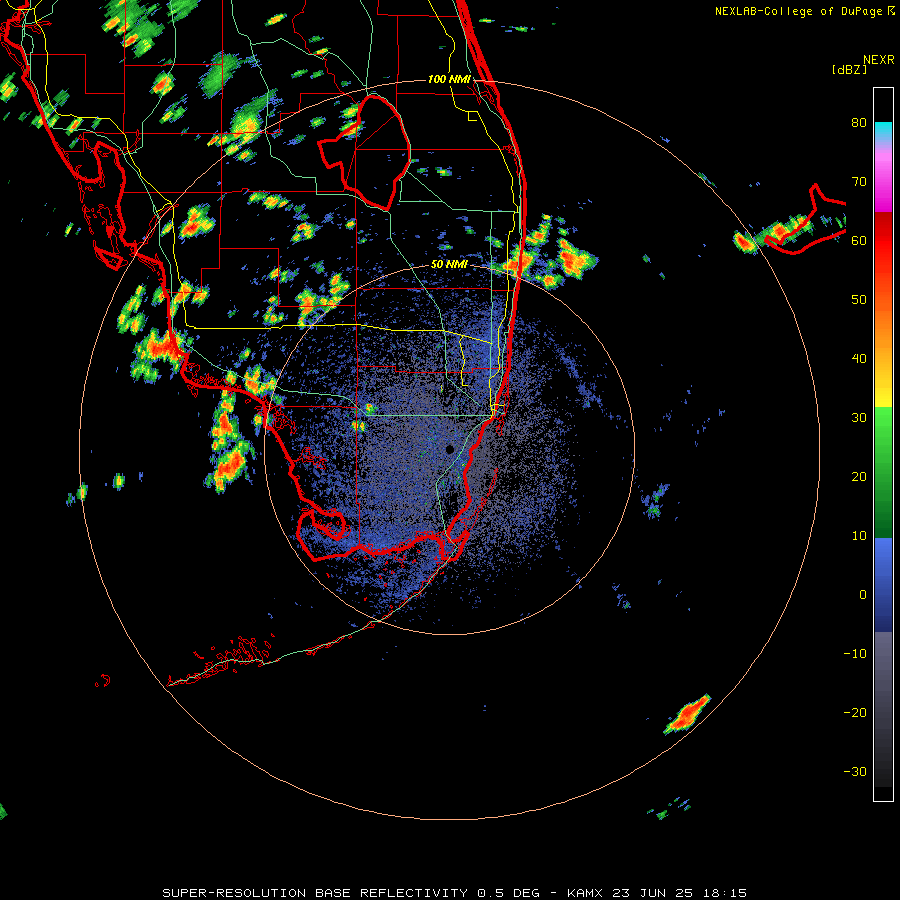Screen dimensions: 900x900
Task: Click the -10 value on the dBZ scale
Action: point(855,653)
